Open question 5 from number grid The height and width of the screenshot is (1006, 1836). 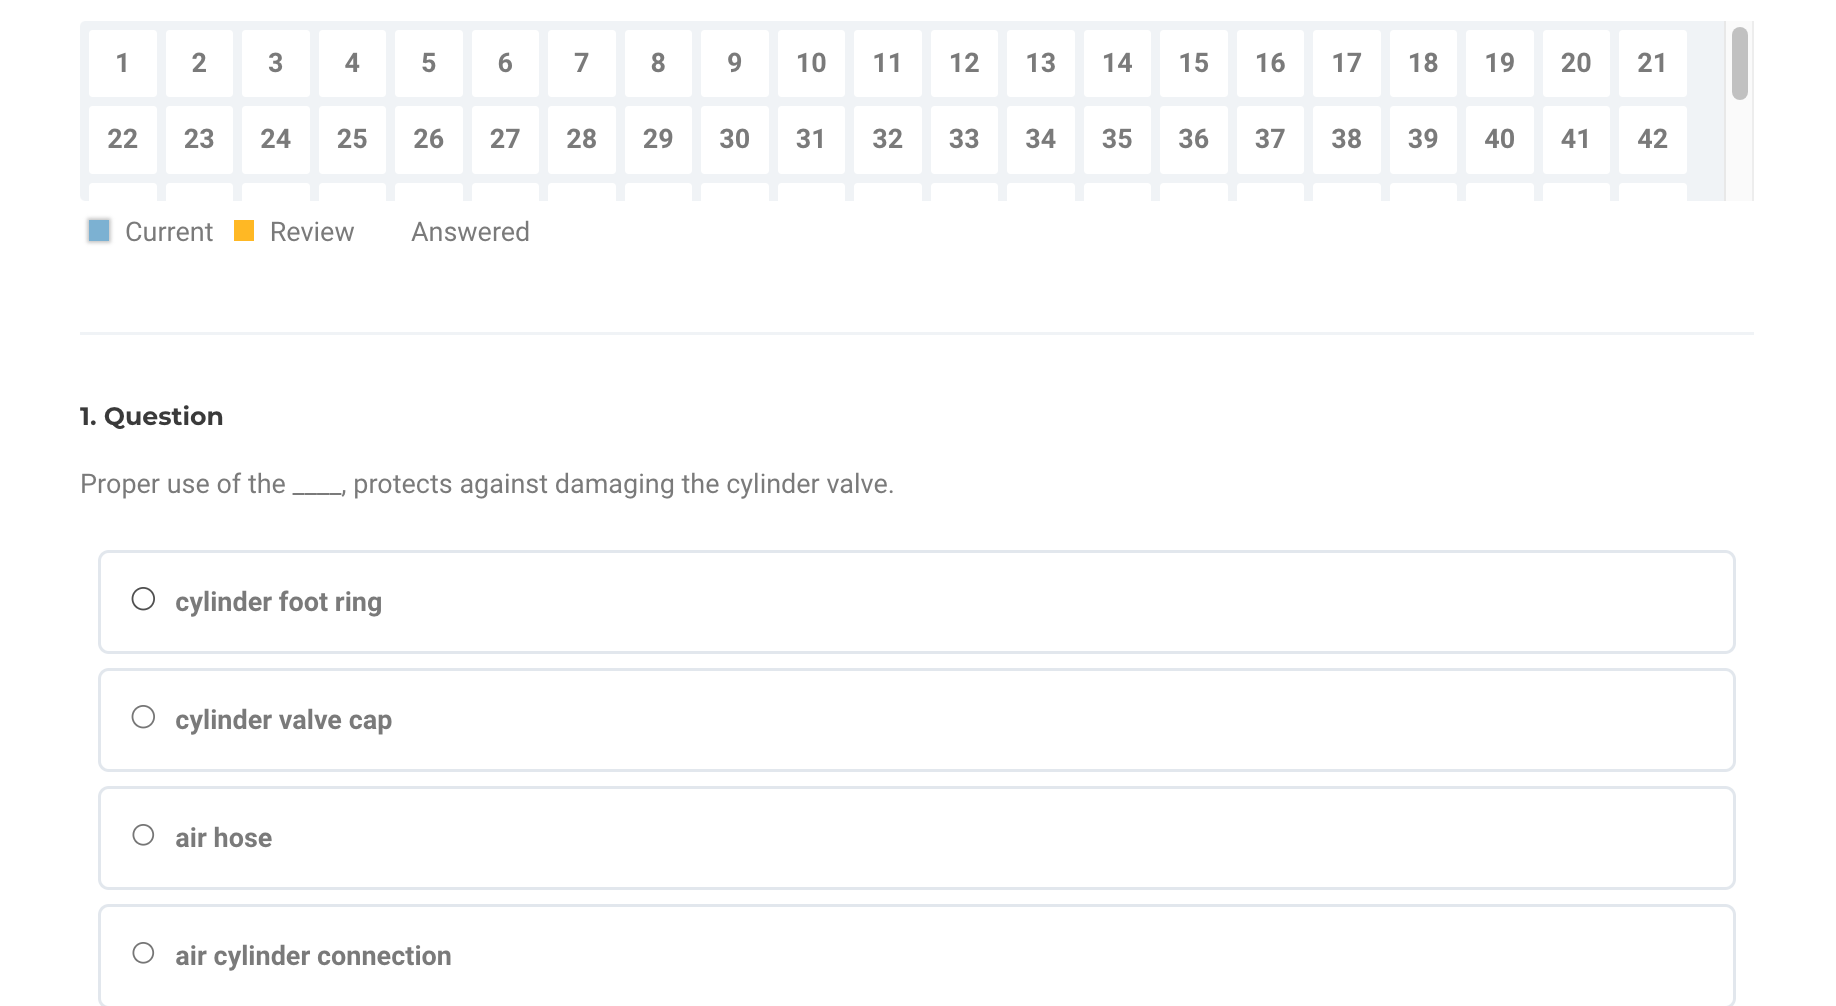pos(428,63)
